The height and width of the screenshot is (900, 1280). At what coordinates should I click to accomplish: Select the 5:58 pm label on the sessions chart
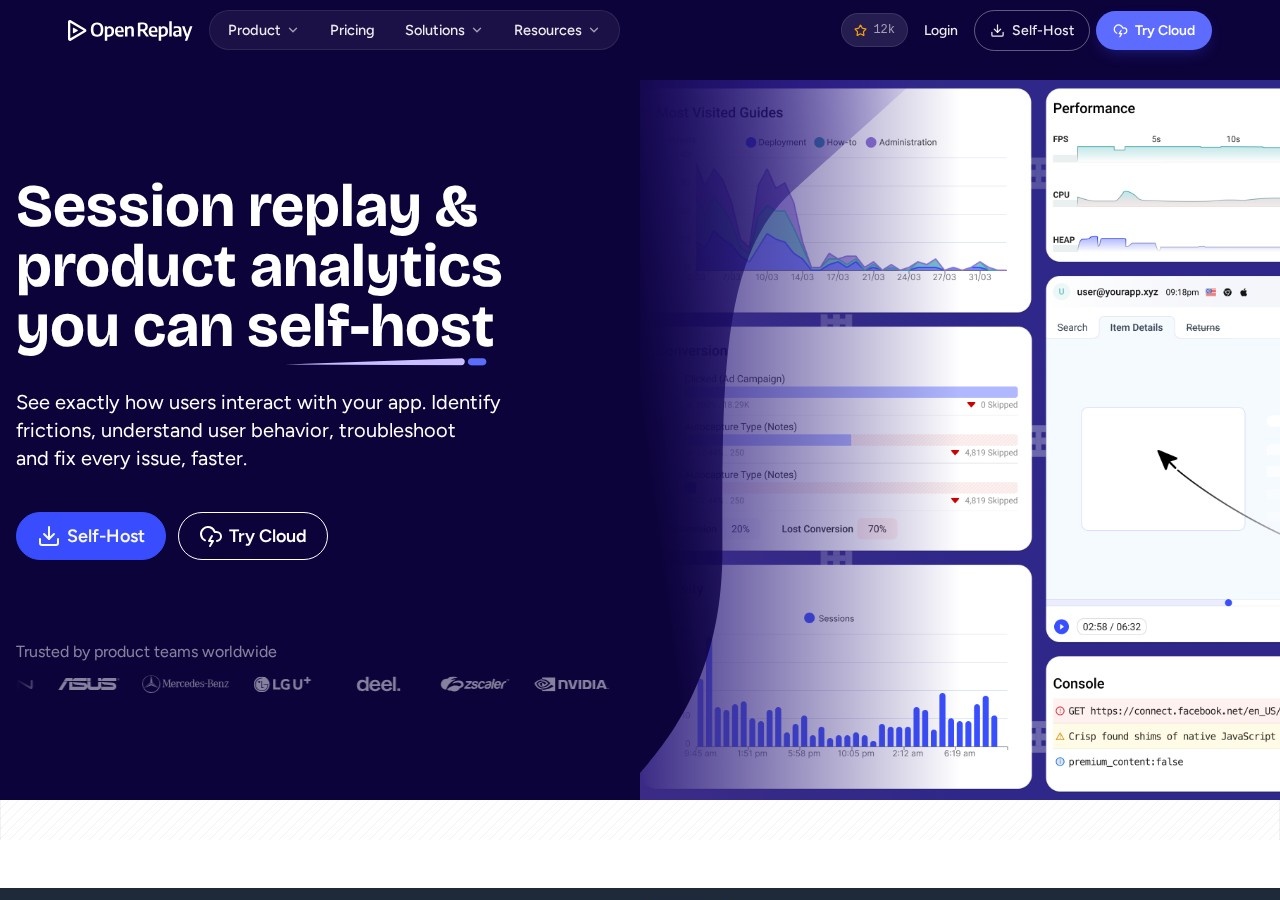(804, 753)
